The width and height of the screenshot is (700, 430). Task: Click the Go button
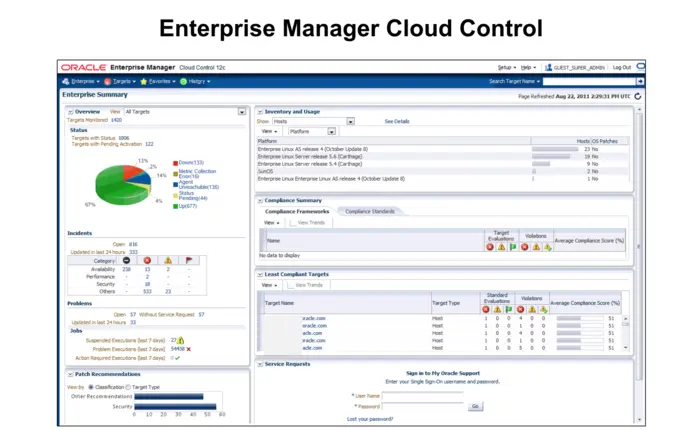475,406
